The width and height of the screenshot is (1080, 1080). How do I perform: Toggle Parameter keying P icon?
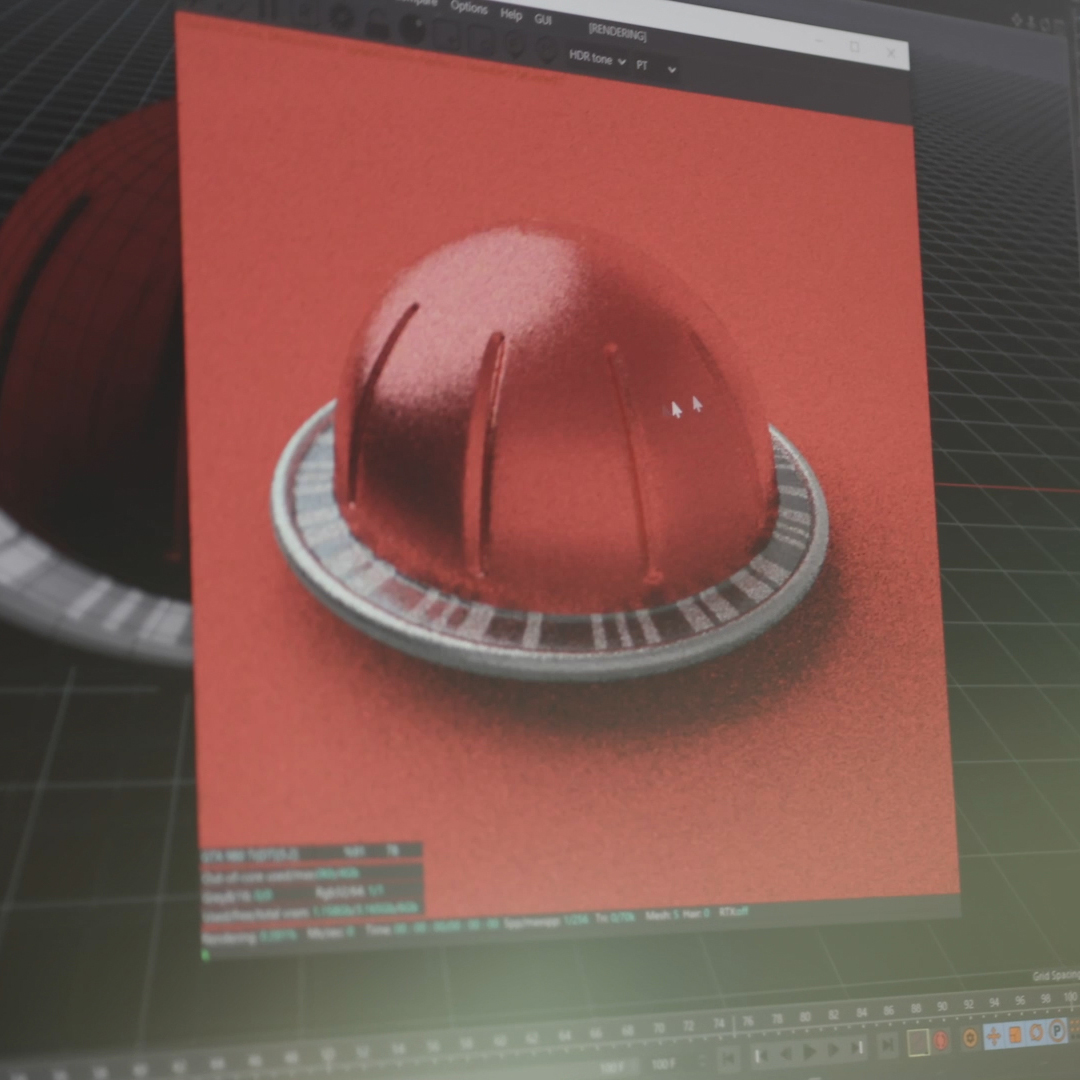(x=1057, y=1030)
